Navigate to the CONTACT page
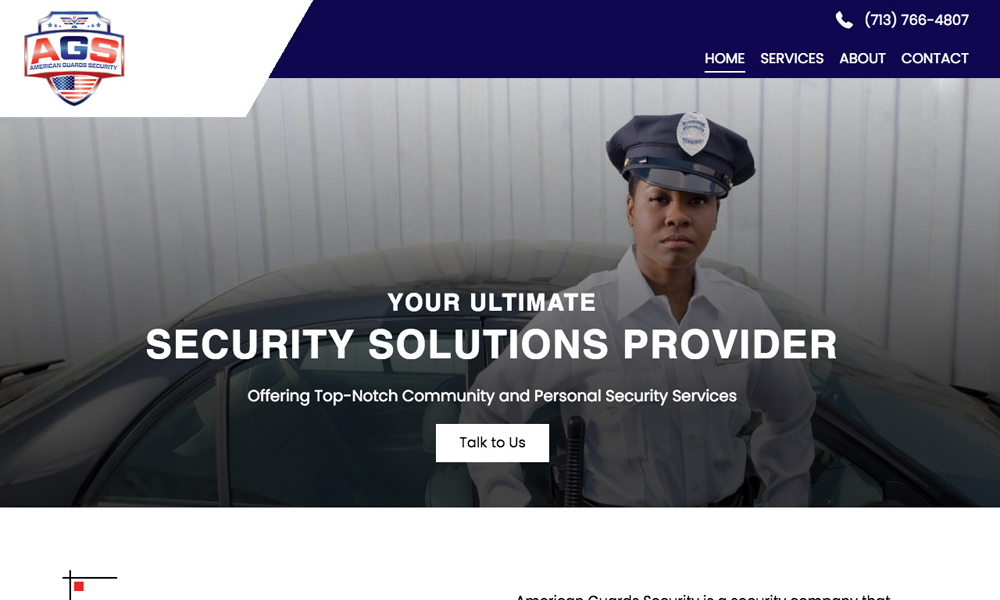This screenshot has height=600, width=1000. click(934, 59)
